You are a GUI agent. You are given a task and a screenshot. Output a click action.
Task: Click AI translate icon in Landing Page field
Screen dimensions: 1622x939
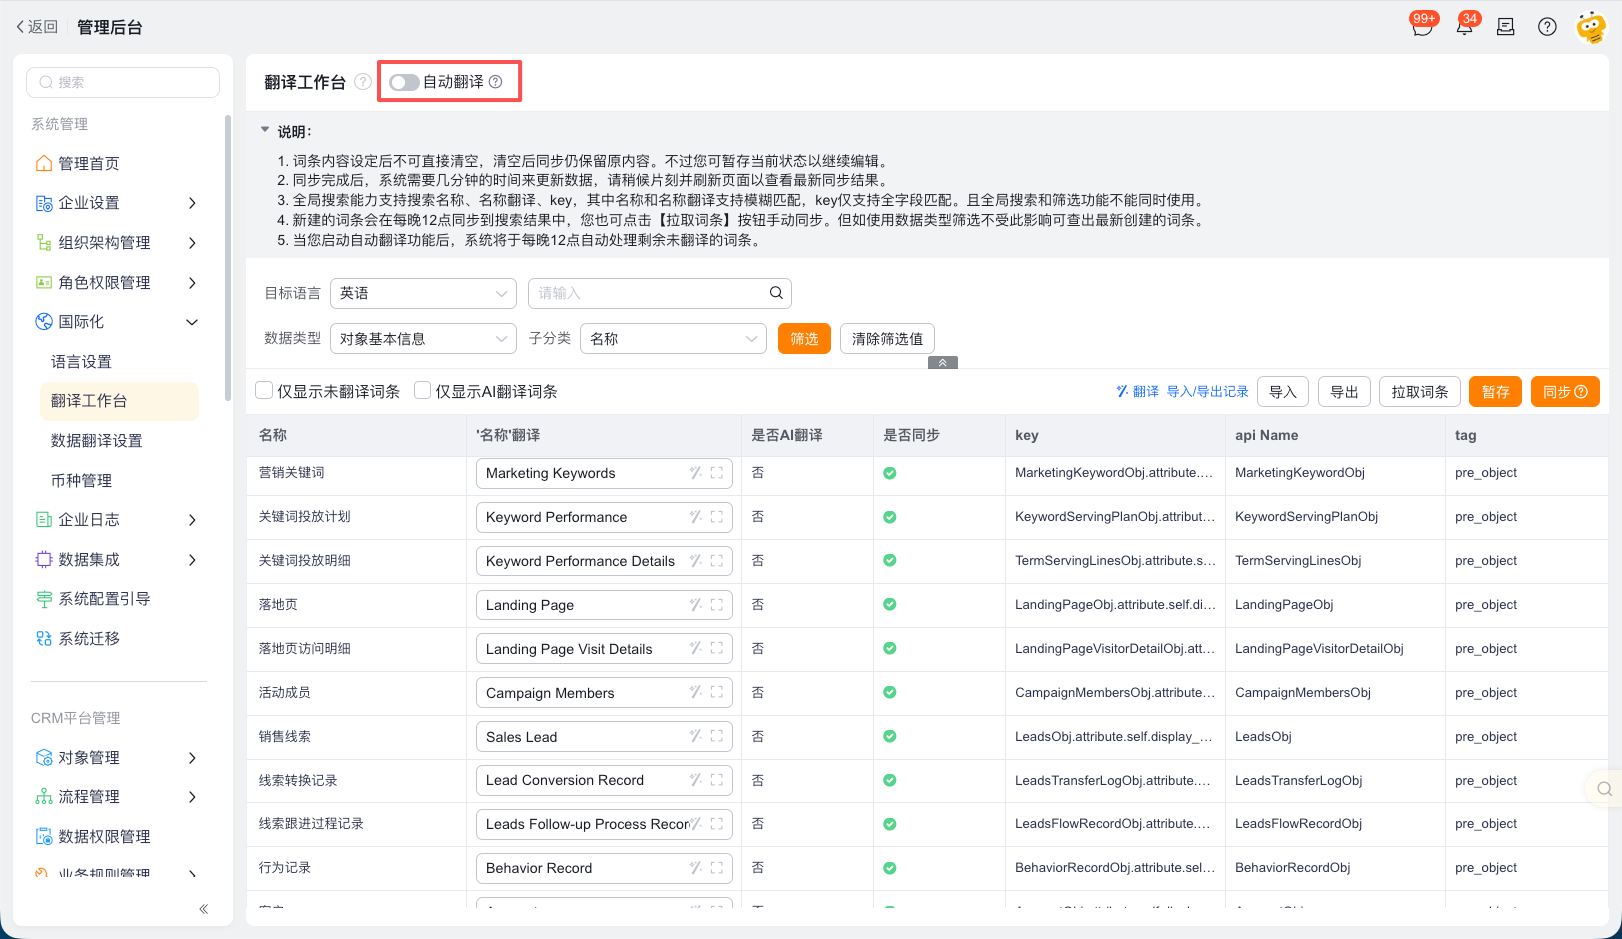coord(695,605)
